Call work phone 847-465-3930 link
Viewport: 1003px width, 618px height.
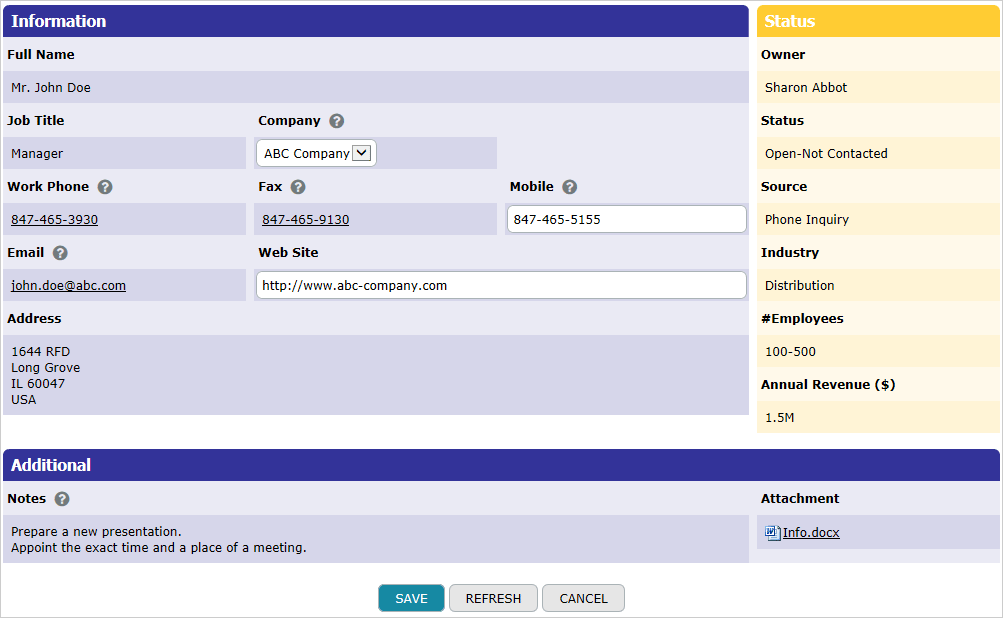[54, 219]
